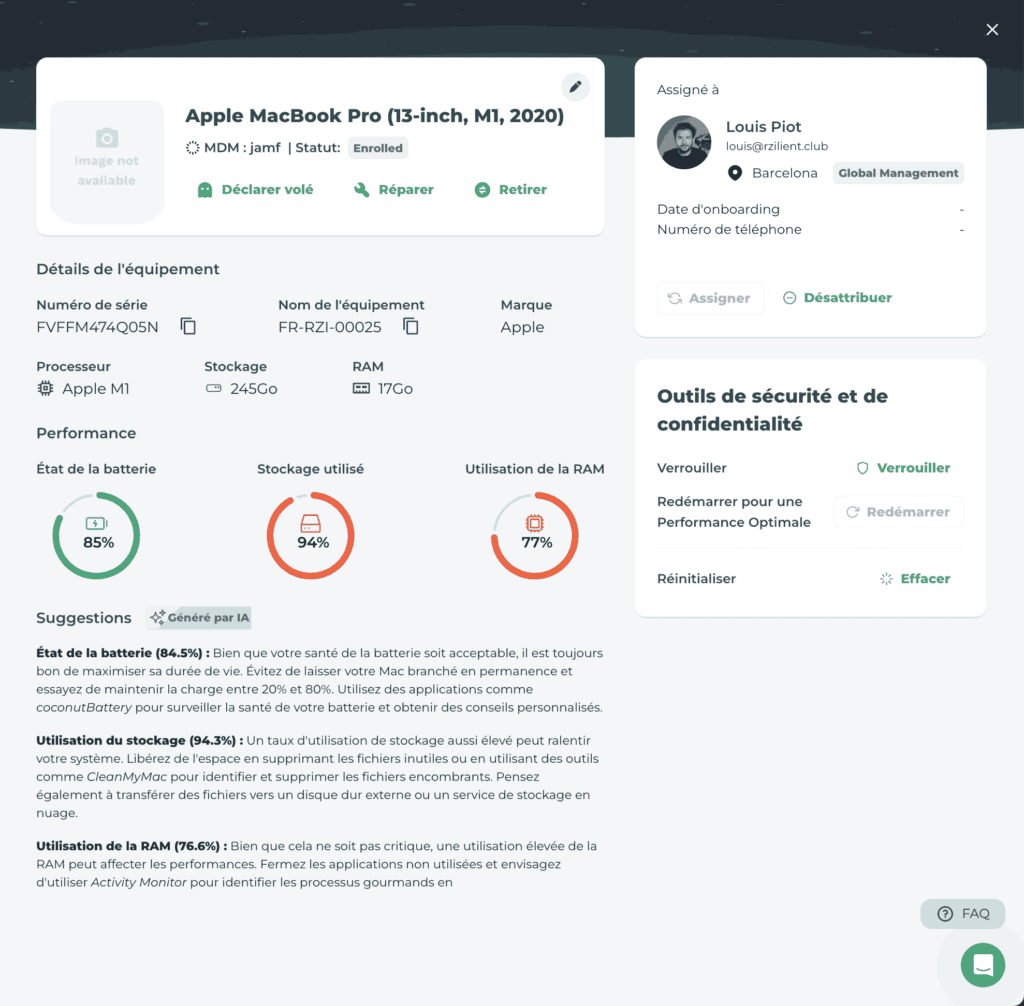Click the Barcelona location text
The width and height of the screenshot is (1024, 1006).
click(784, 173)
